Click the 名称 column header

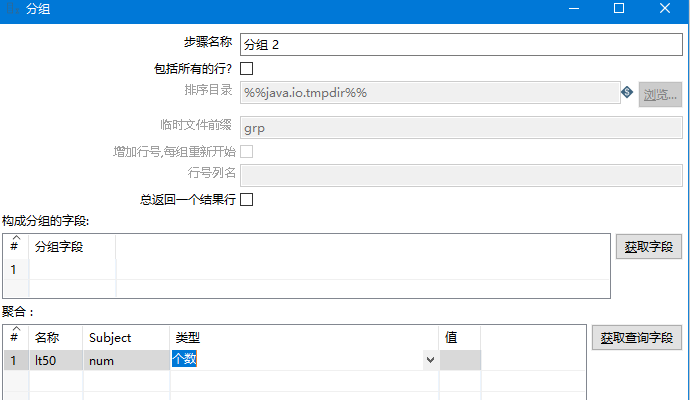(55, 338)
